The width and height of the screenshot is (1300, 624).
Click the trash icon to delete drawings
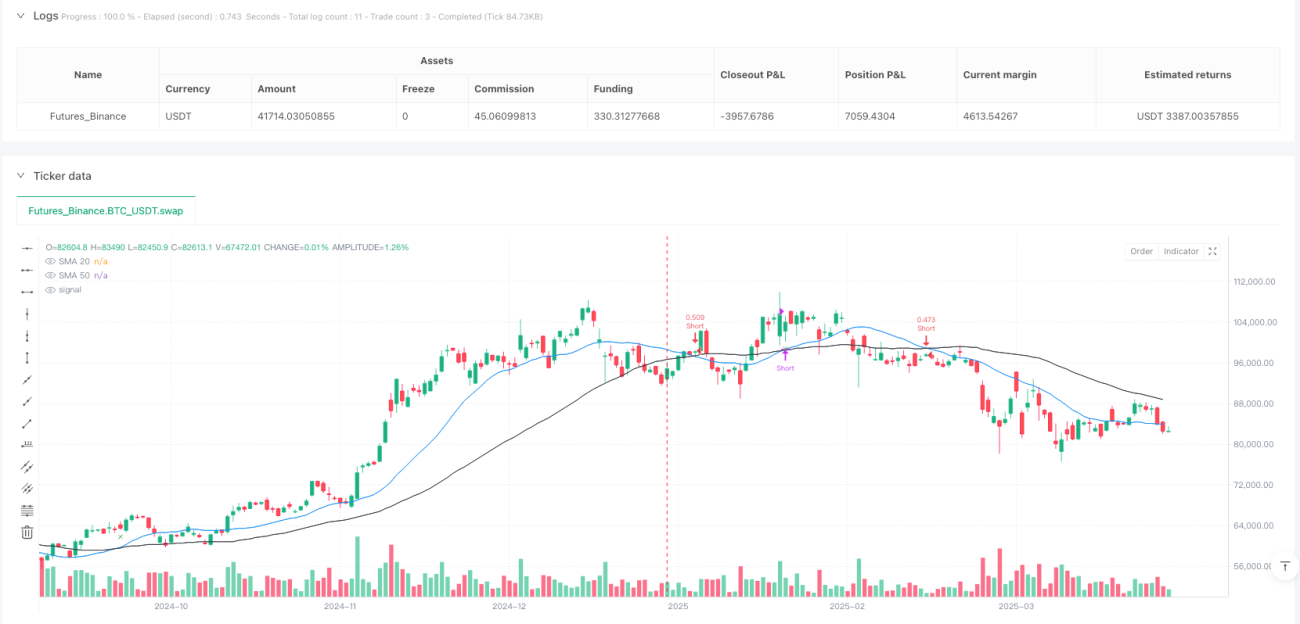pos(27,532)
